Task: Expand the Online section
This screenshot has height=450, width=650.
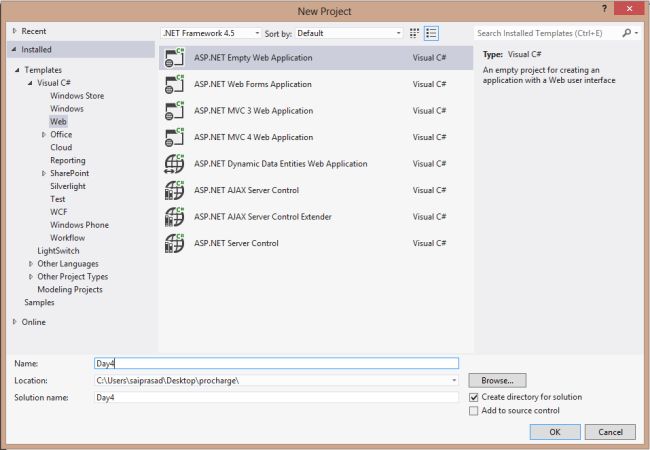Action: [x=15, y=322]
